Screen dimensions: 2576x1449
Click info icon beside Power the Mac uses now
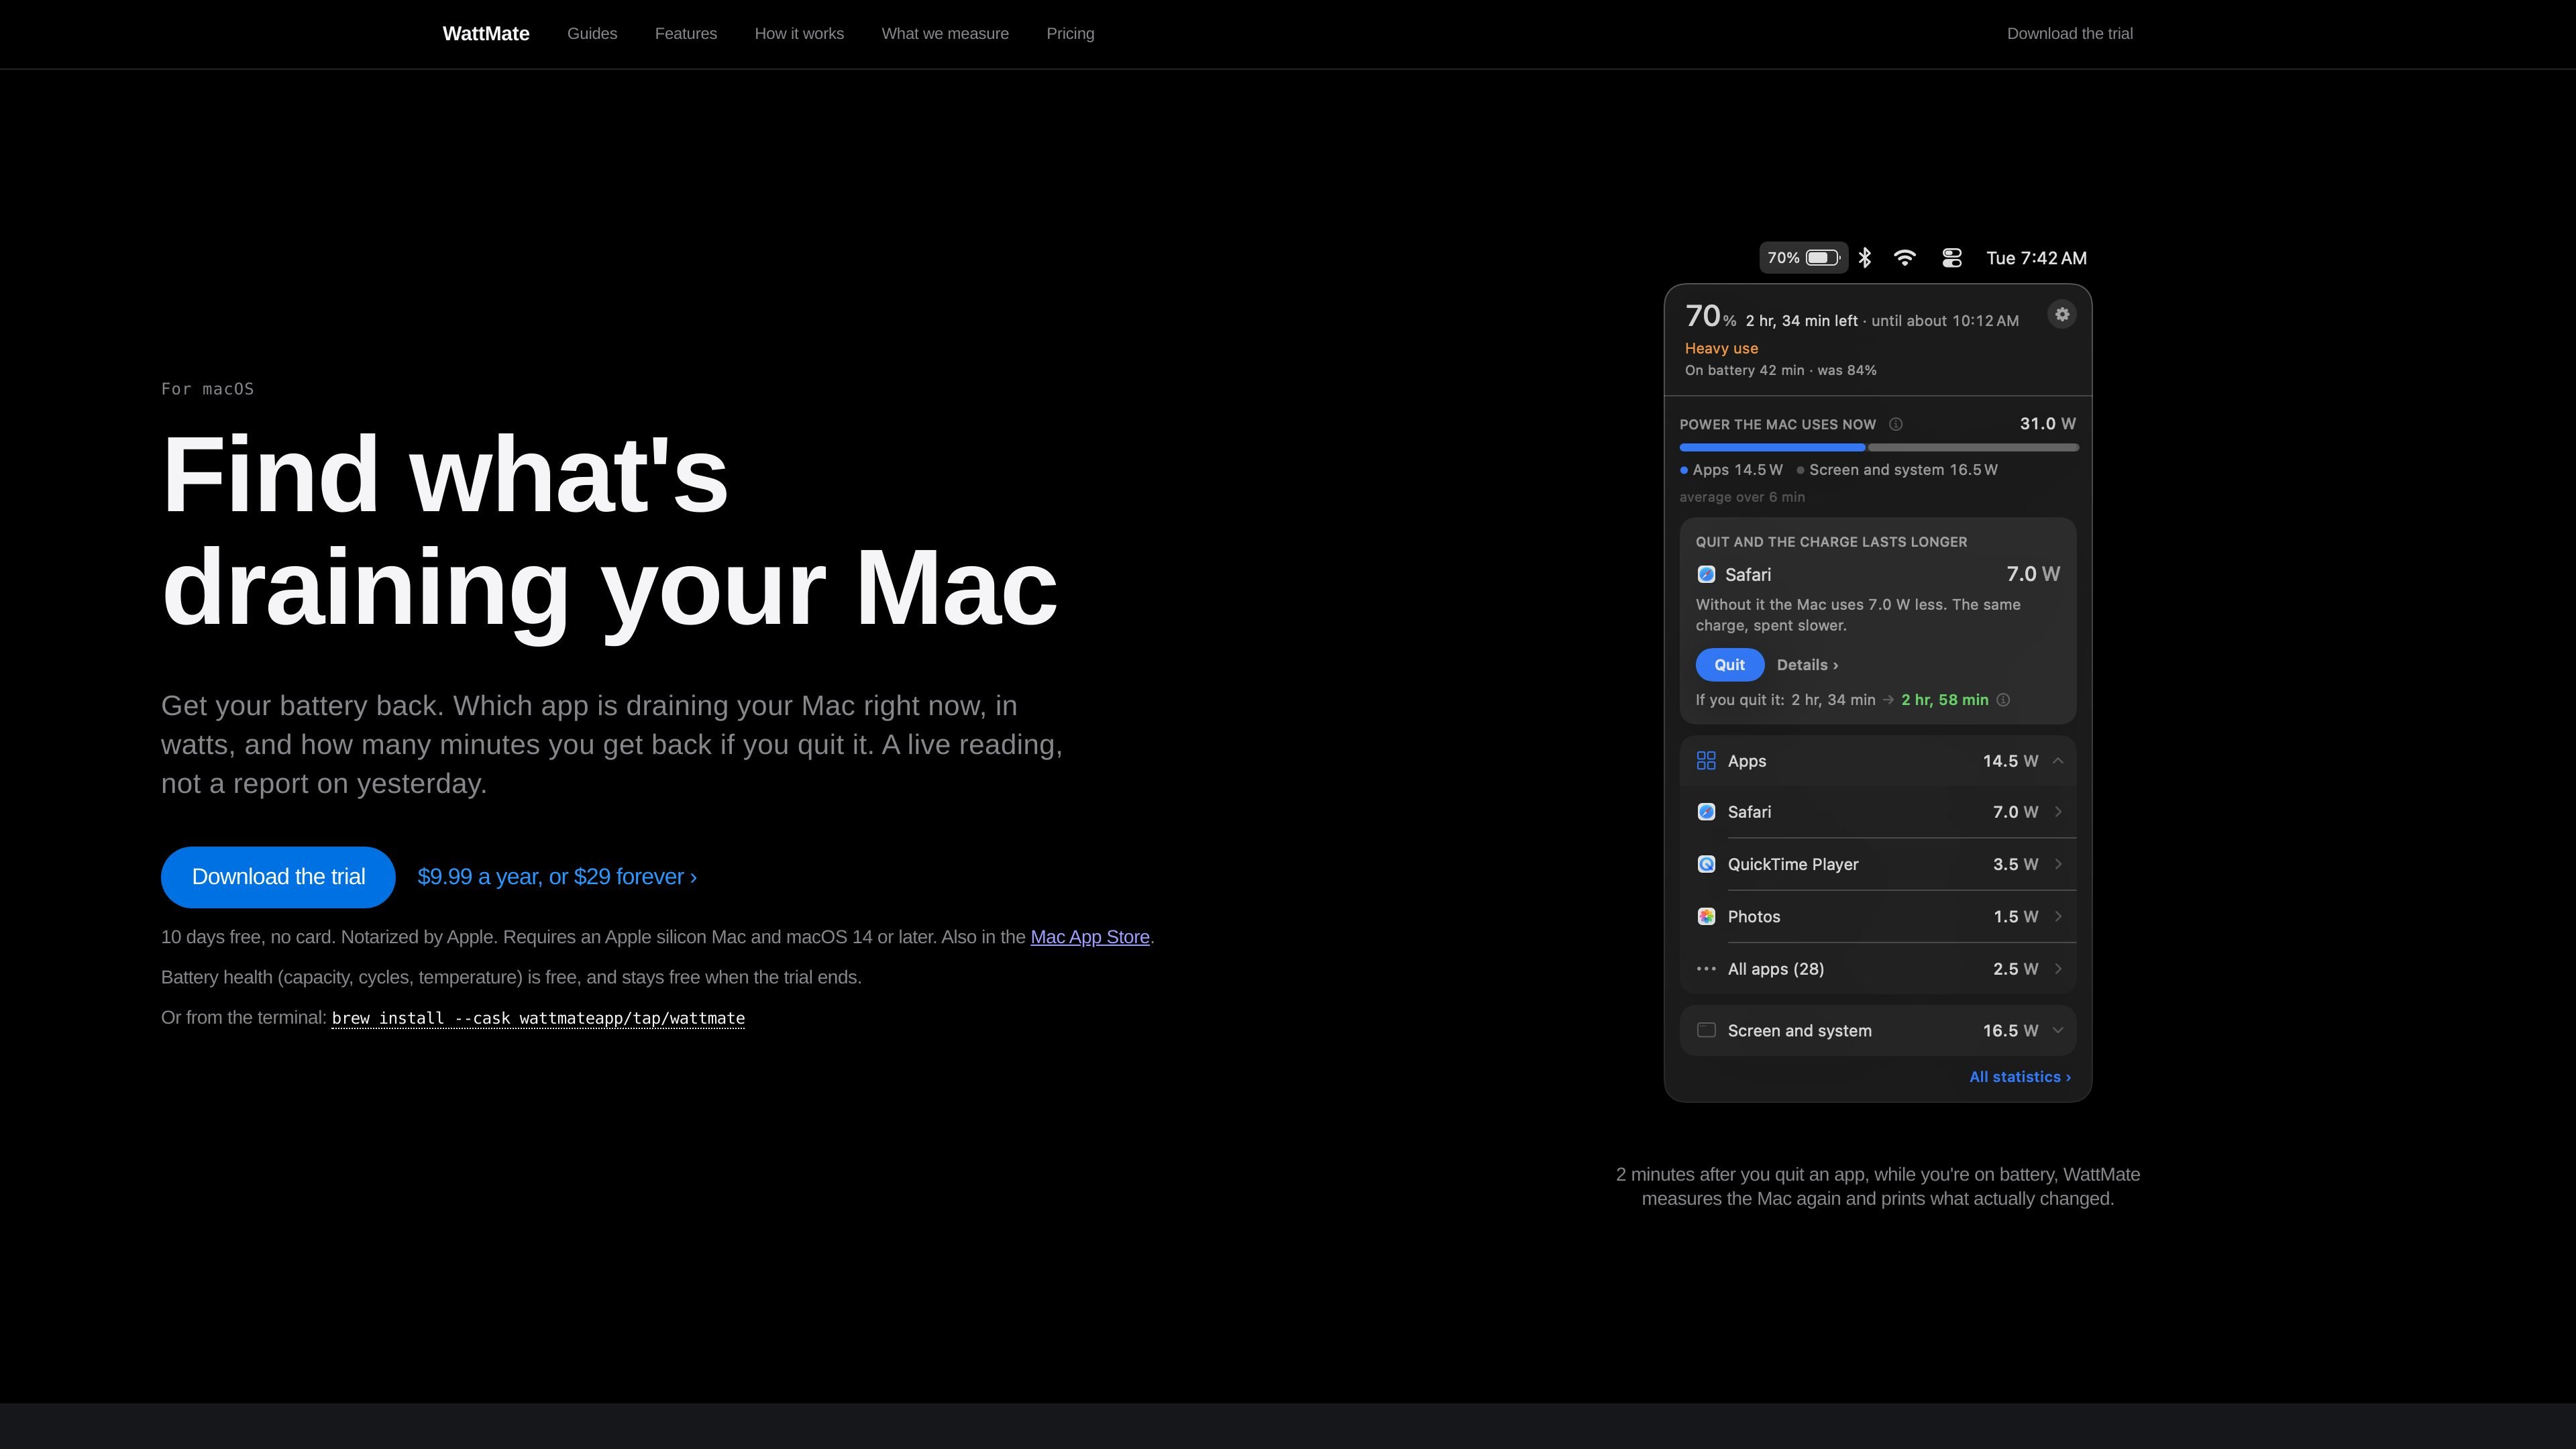click(1895, 425)
